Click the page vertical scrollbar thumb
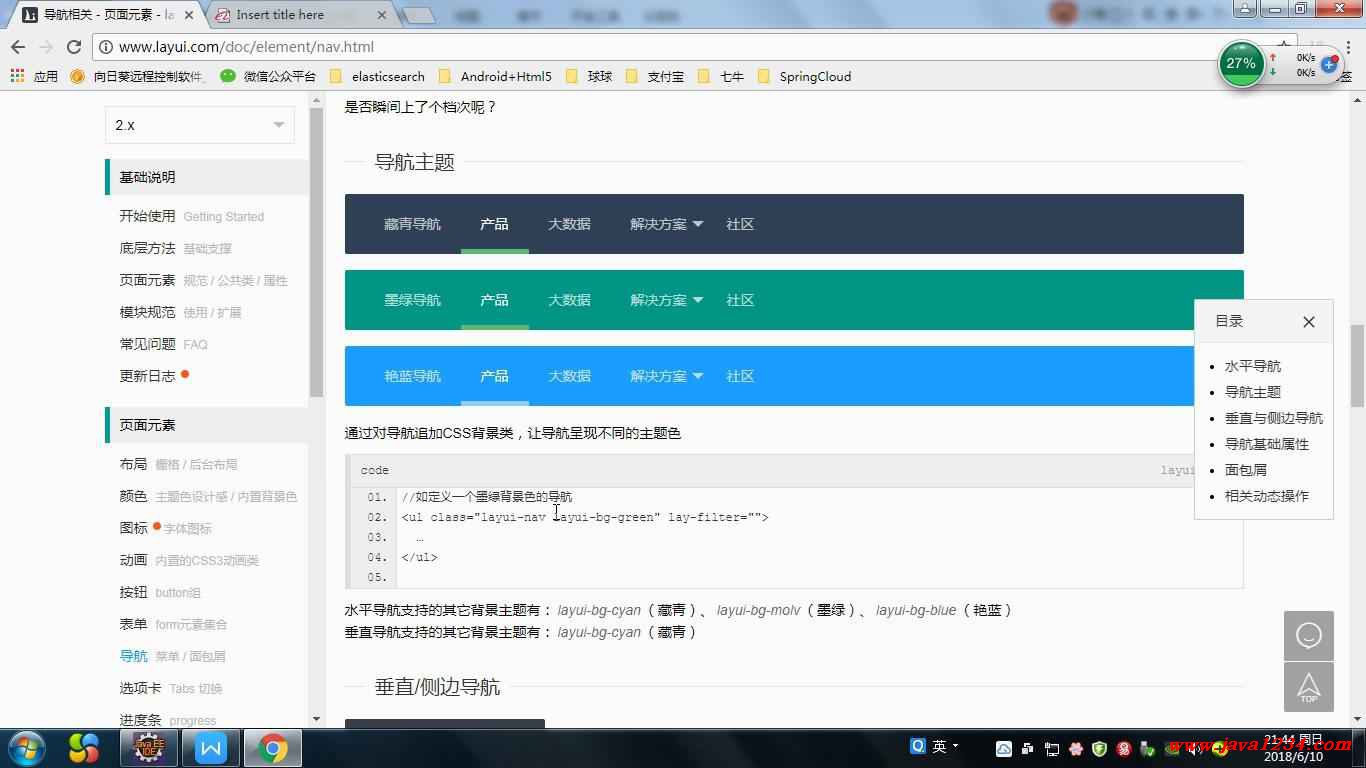This screenshot has width=1366, height=768. pos(1357,366)
